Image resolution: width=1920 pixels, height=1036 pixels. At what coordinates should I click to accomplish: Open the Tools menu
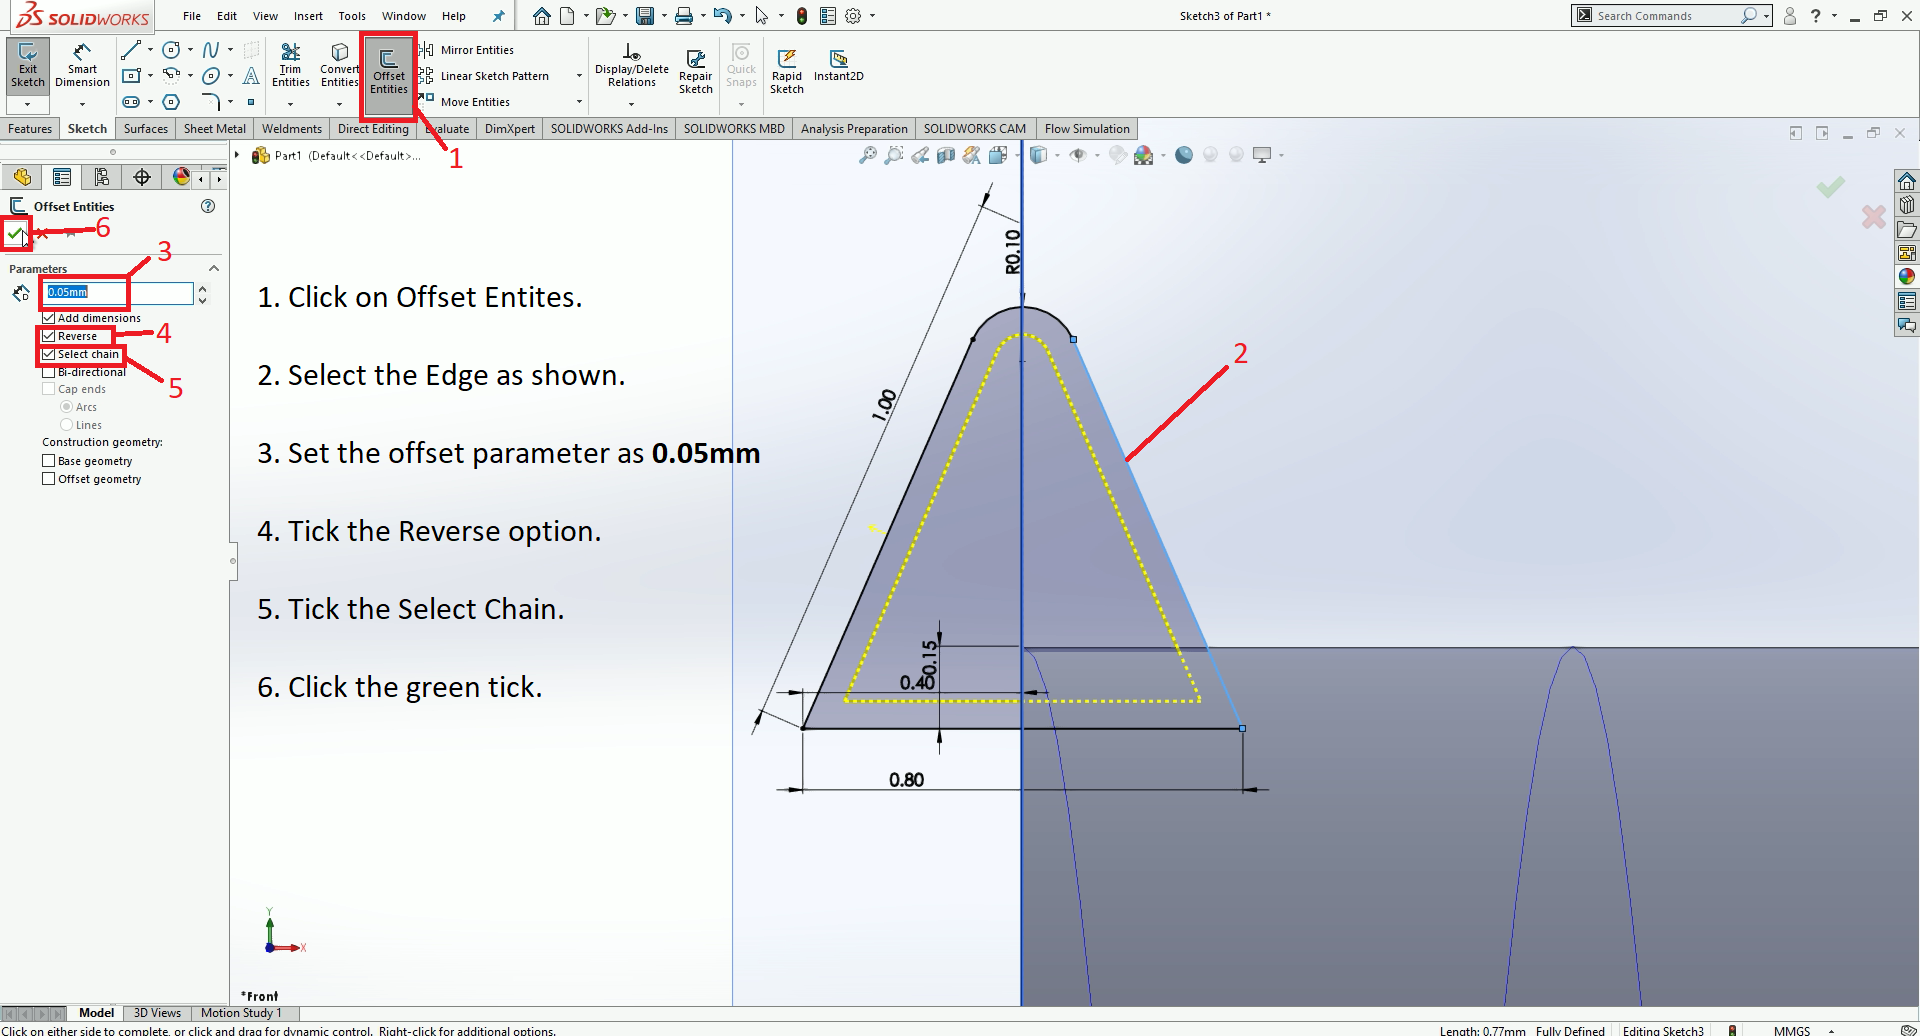352,16
